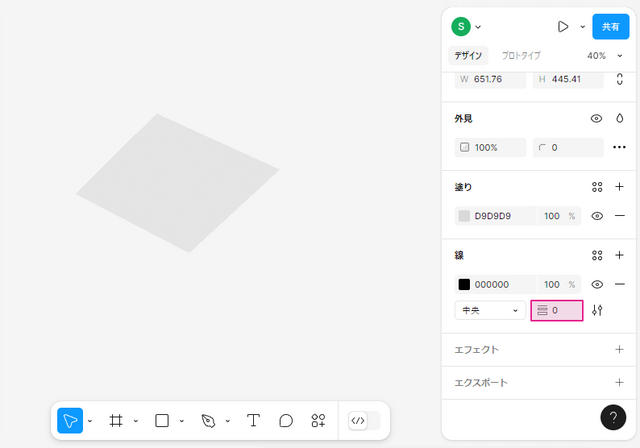Click the stroke weight field
Screen dimensions: 640x448
pyautogui.click(x=557, y=310)
